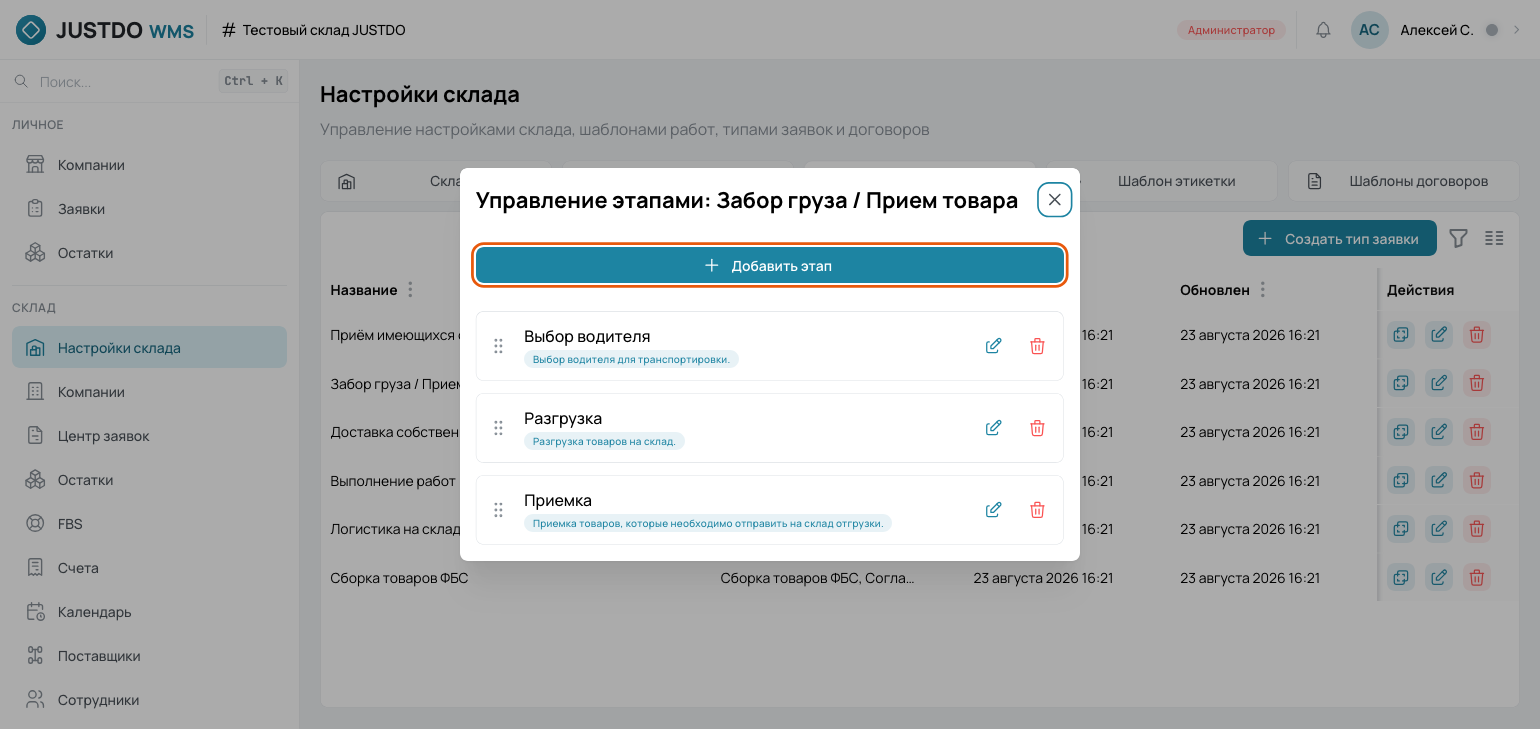Duplicate the Приём имеющихся row type

click(x=1401, y=335)
